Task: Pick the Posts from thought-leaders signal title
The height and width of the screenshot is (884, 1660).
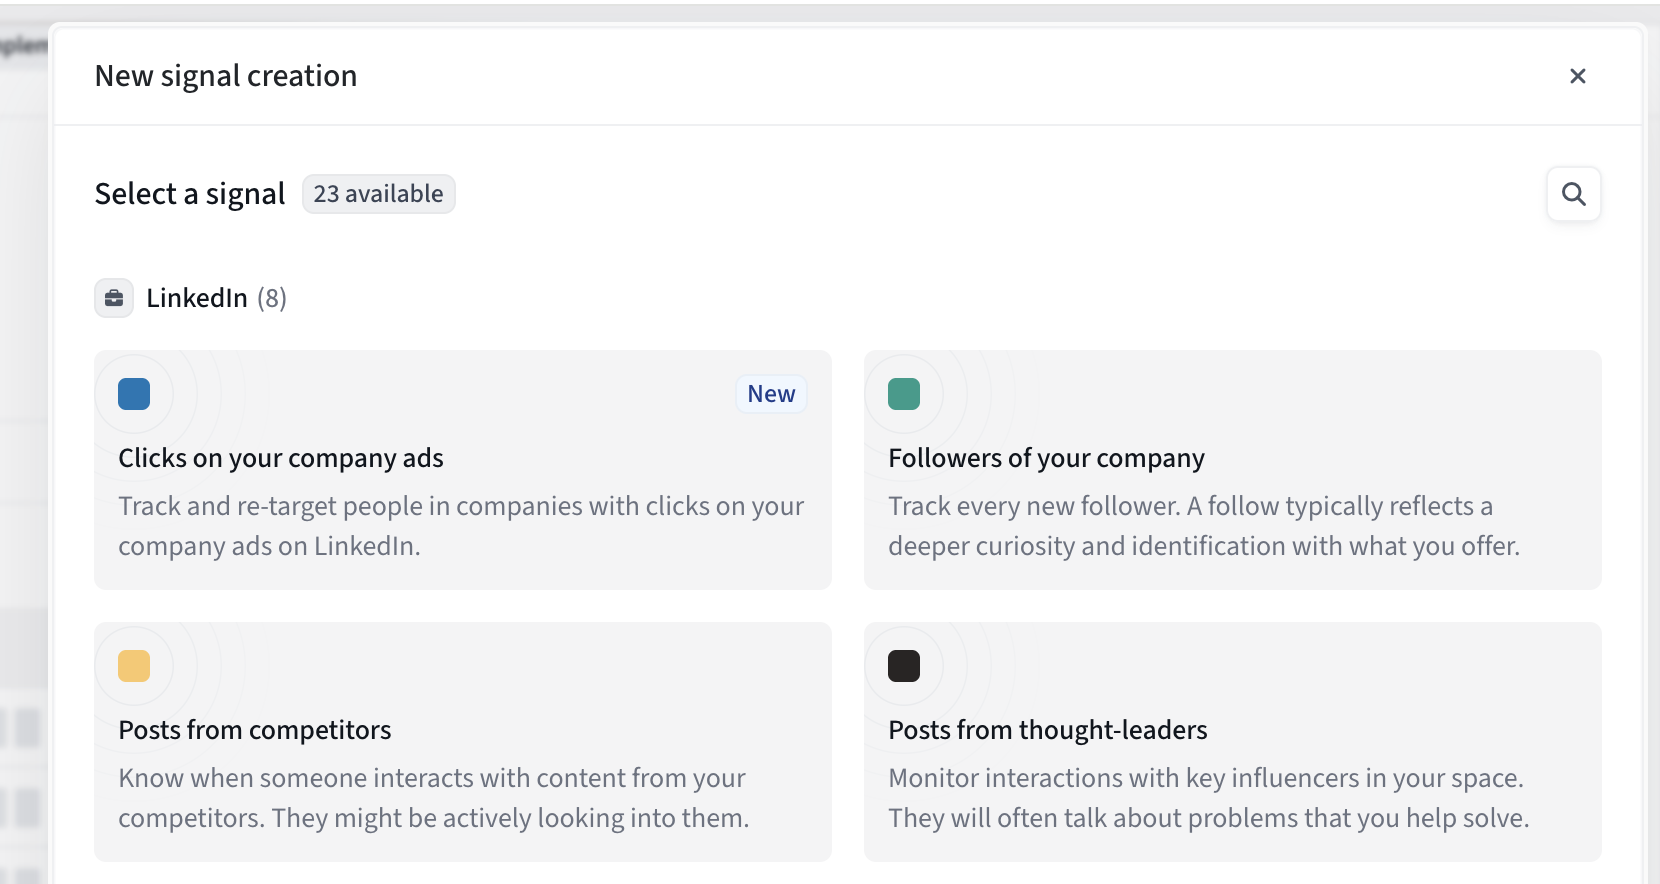Action: coord(1048,730)
